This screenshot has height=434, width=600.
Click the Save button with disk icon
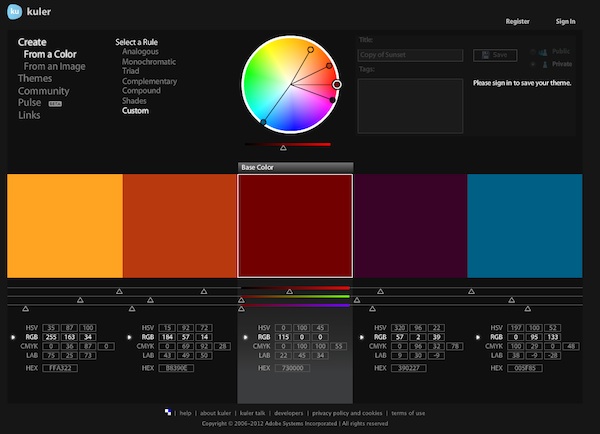[x=494, y=55]
